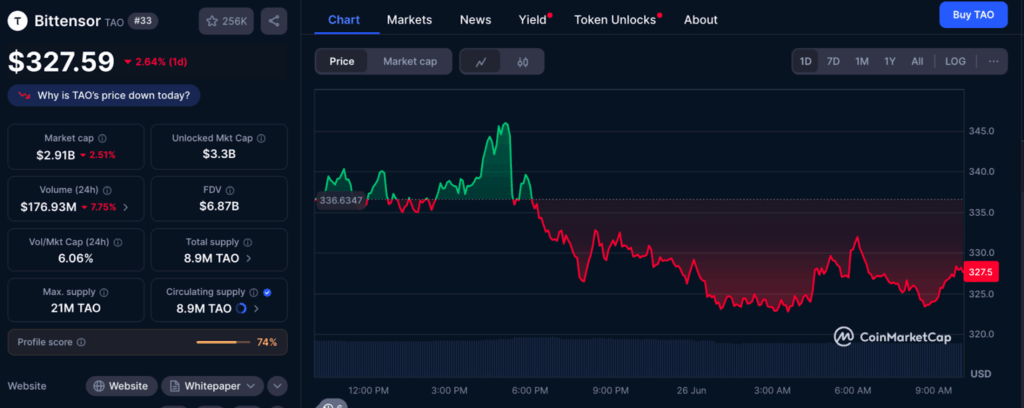The height and width of the screenshot is (408, 1024).
Task: Open the News tab
Action: pos(475,20)
